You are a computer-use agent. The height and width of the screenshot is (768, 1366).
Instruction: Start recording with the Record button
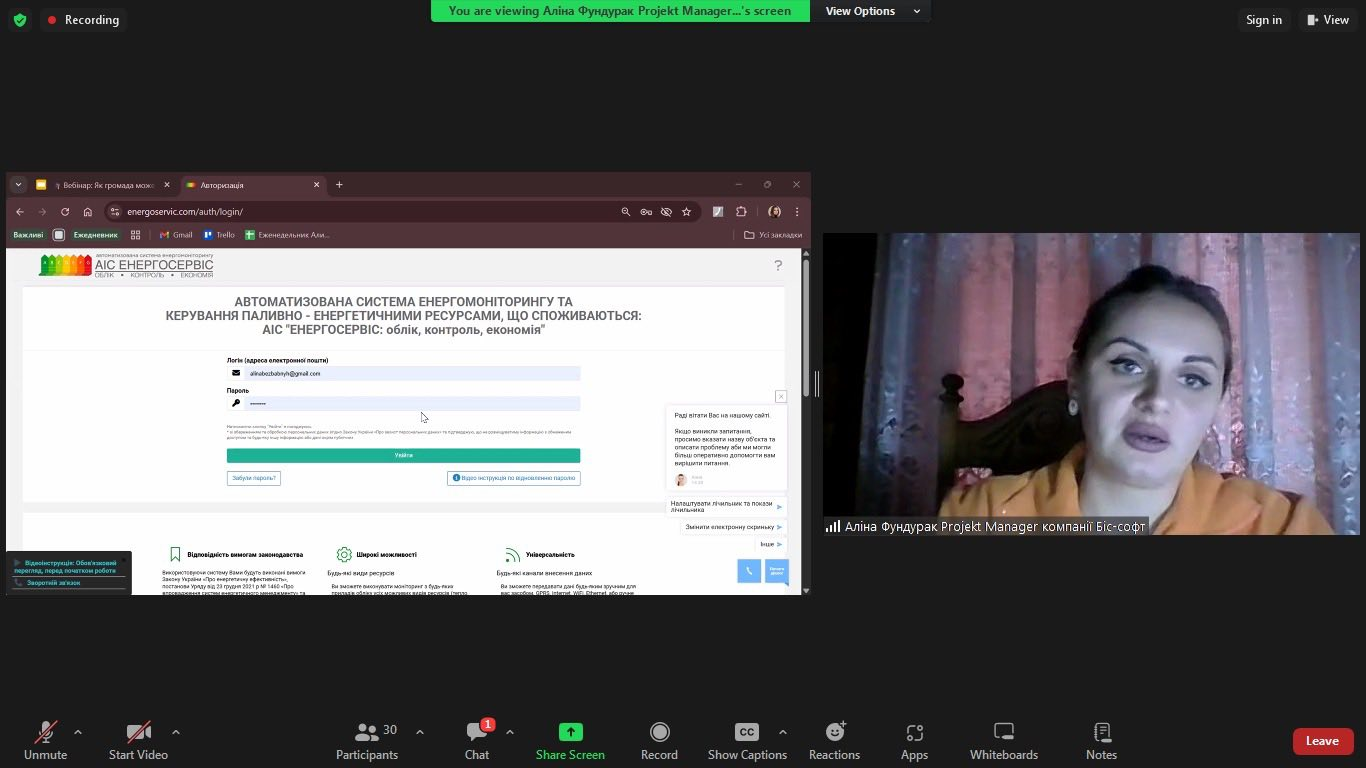pyautogui.click(x=659, y=741)
